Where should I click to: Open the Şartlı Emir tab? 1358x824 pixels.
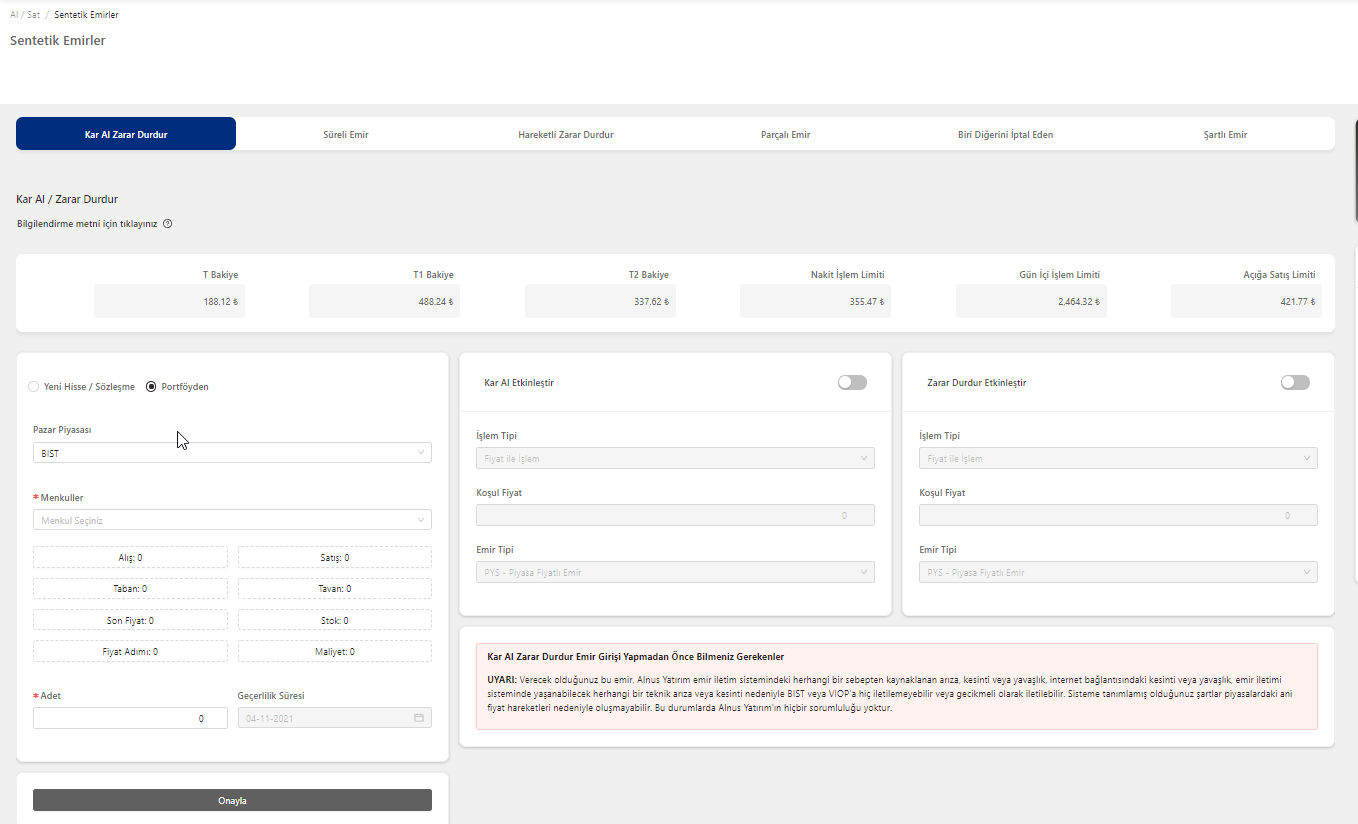tap(1225, 135)
